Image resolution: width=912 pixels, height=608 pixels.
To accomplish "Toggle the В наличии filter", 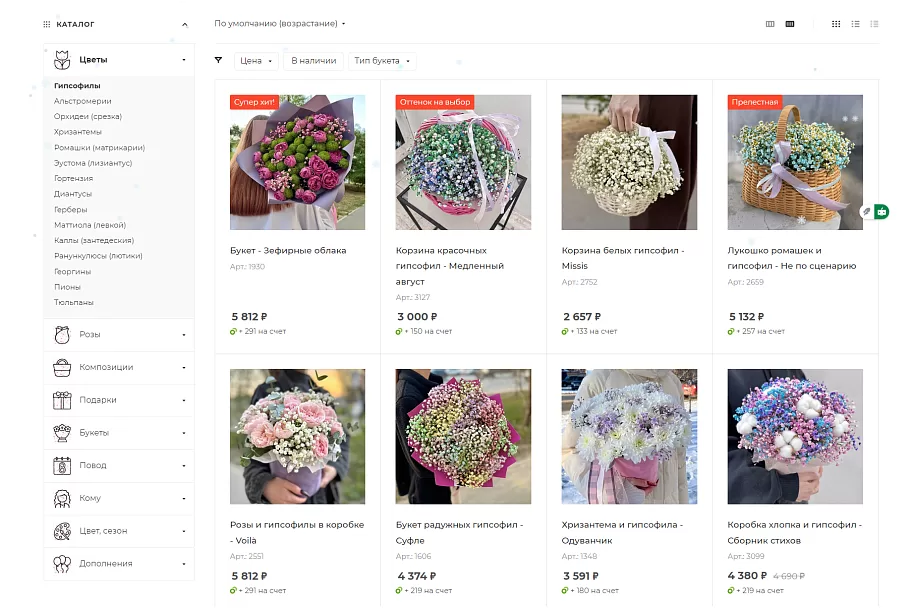I will (314, 61).
